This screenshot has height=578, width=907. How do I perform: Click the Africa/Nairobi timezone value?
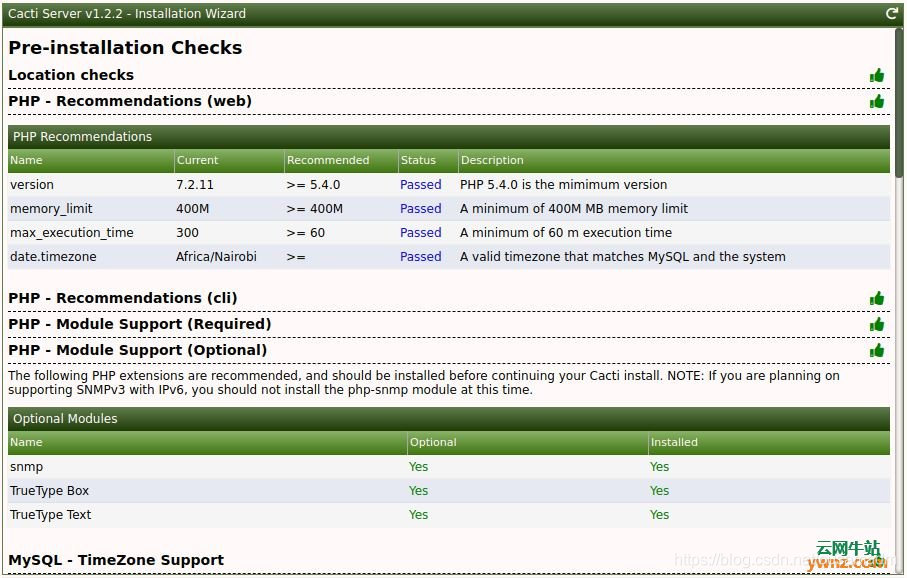tap(216, 257)
